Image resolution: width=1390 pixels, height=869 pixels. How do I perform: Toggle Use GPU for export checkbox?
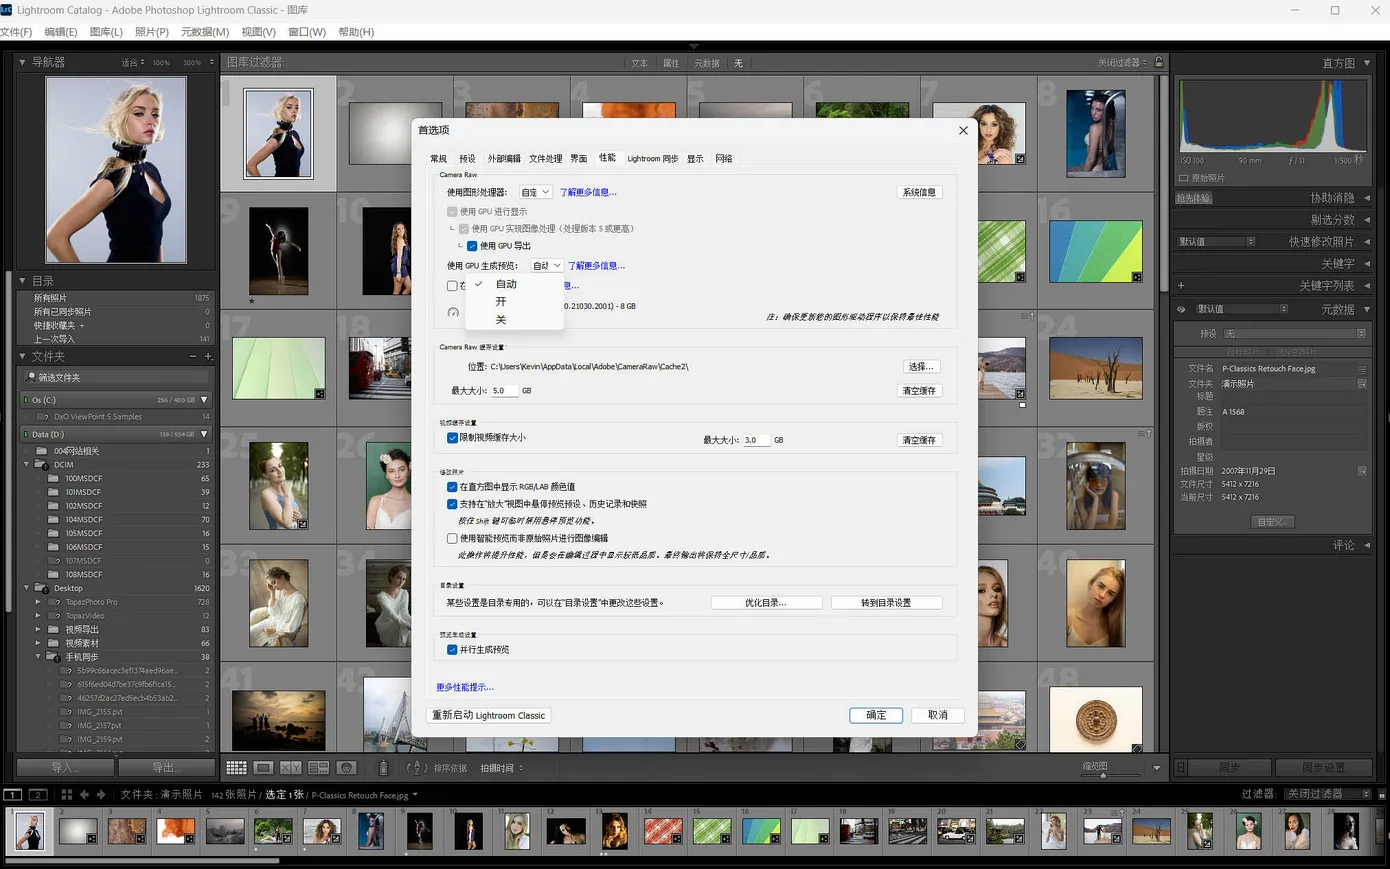(x=472, y=246)
